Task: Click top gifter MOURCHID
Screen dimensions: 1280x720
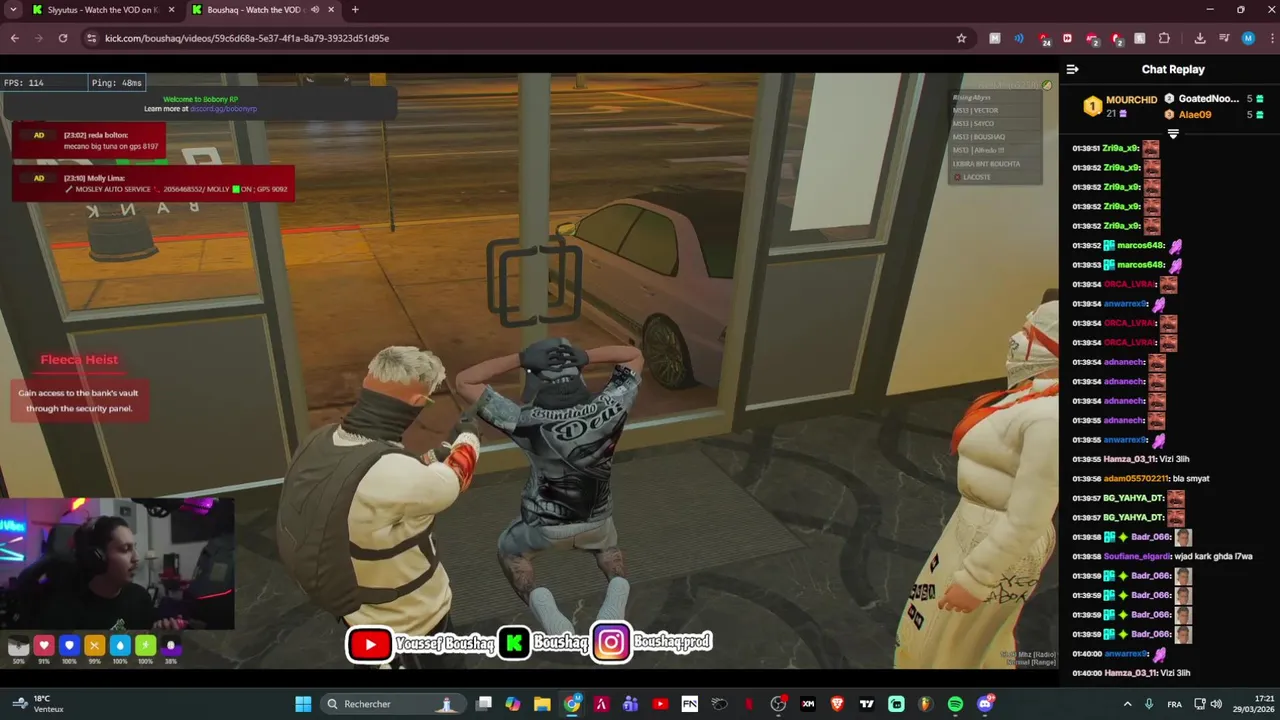Action: [x=1131, y=100]
